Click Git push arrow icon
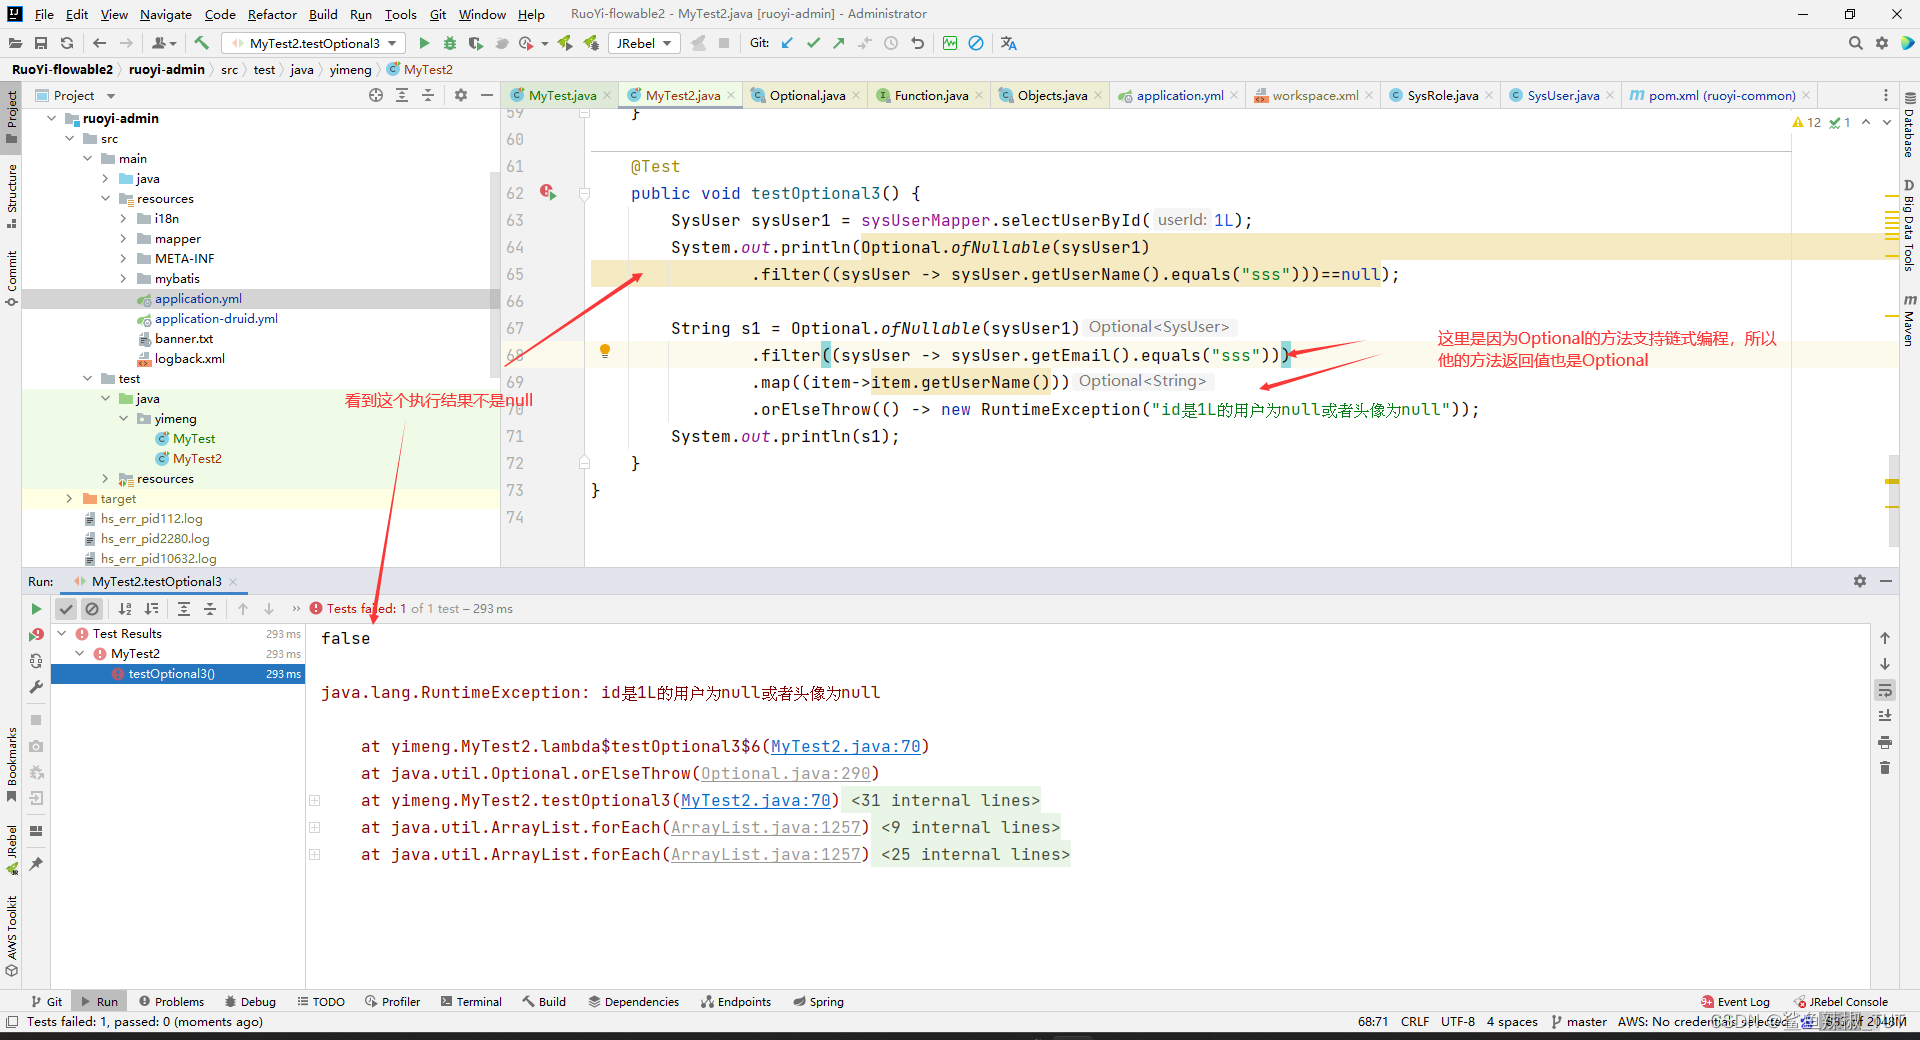 click(x=839, y=43)
